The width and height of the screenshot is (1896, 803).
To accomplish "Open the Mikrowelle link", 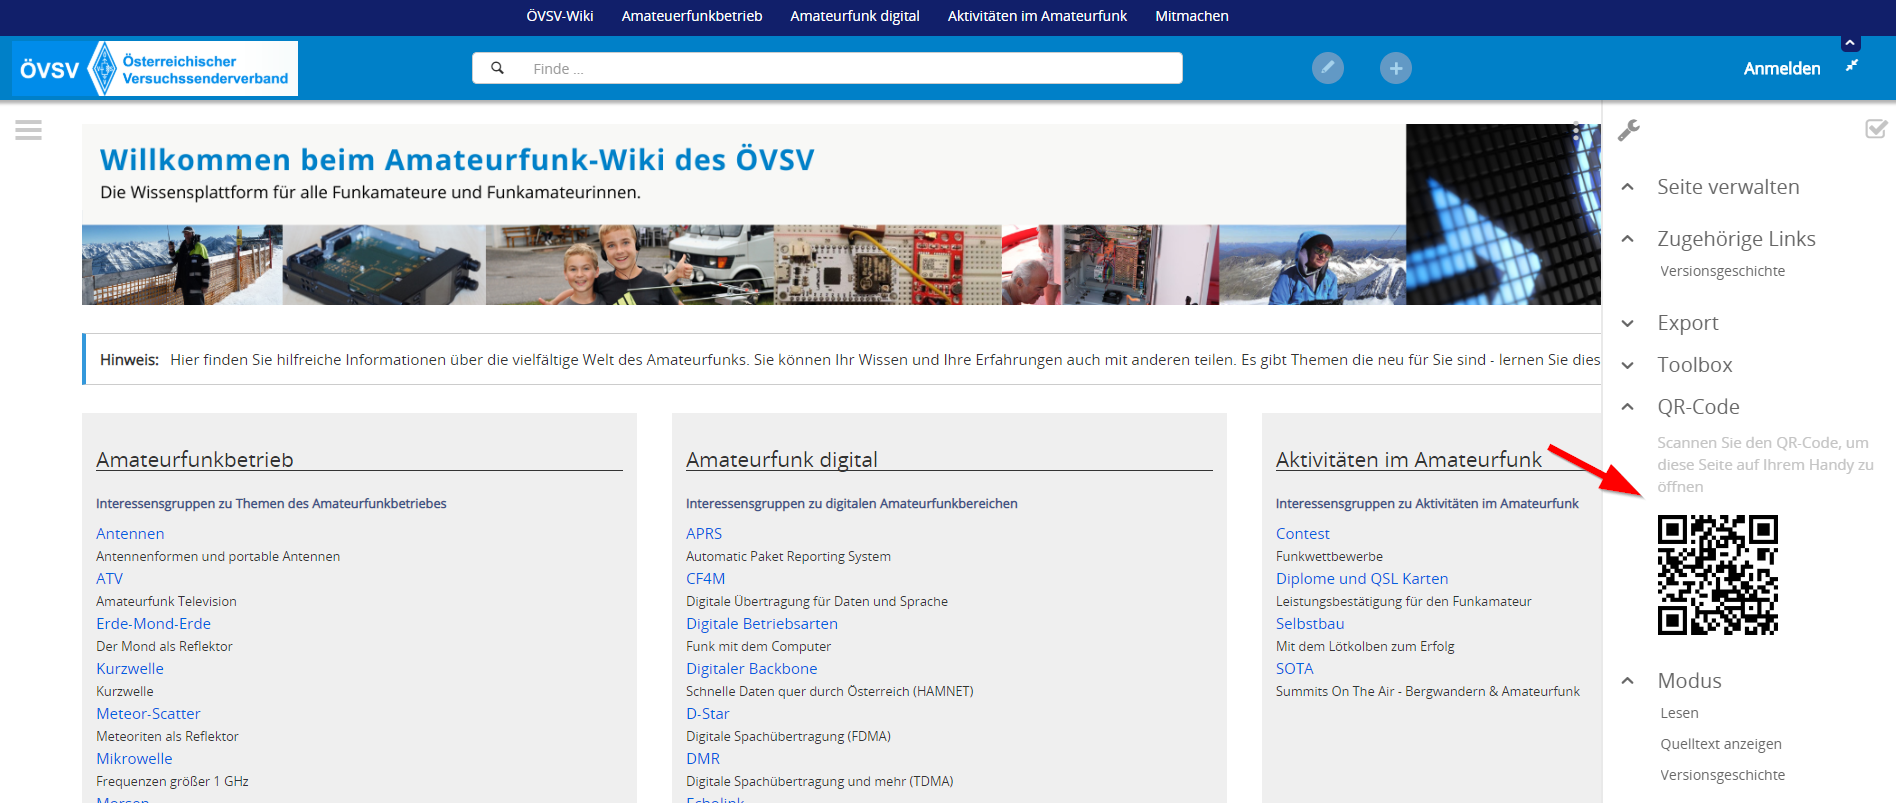I will pos(134,759).
